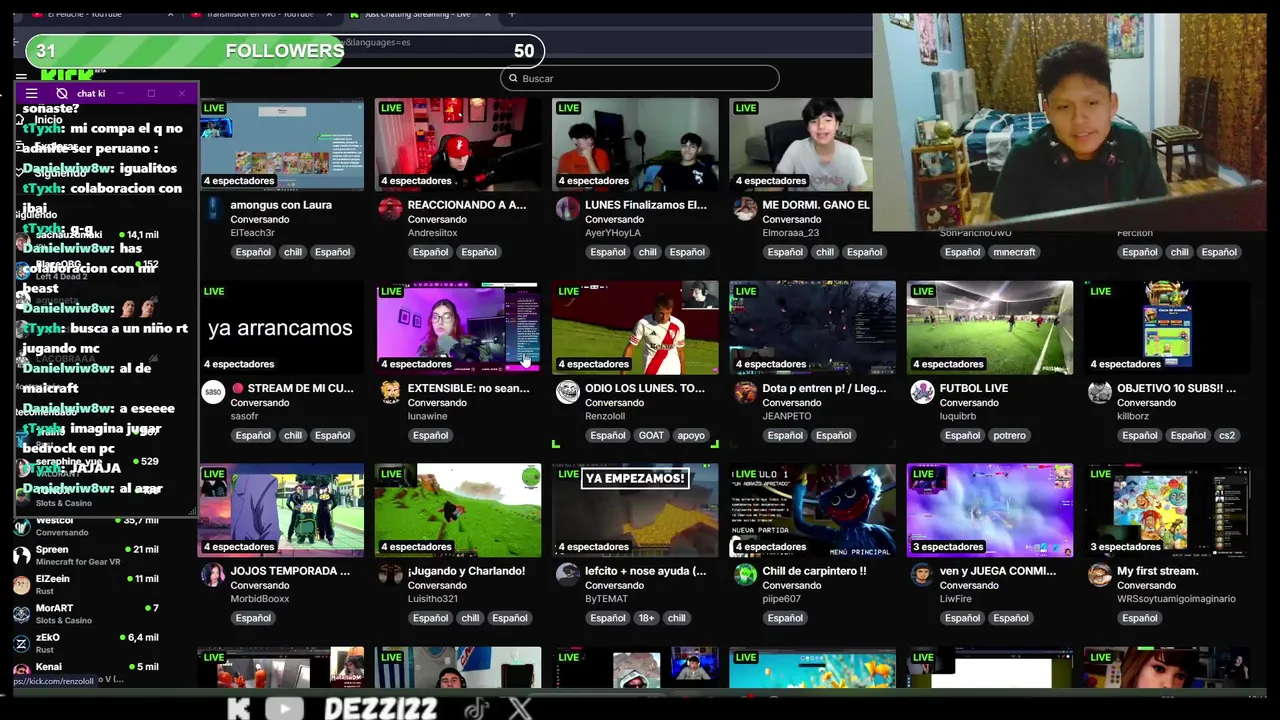The width and height of the screenshot is (1280, 720).
Task: Click the GOAT tag
Action: tap(651, 435)
